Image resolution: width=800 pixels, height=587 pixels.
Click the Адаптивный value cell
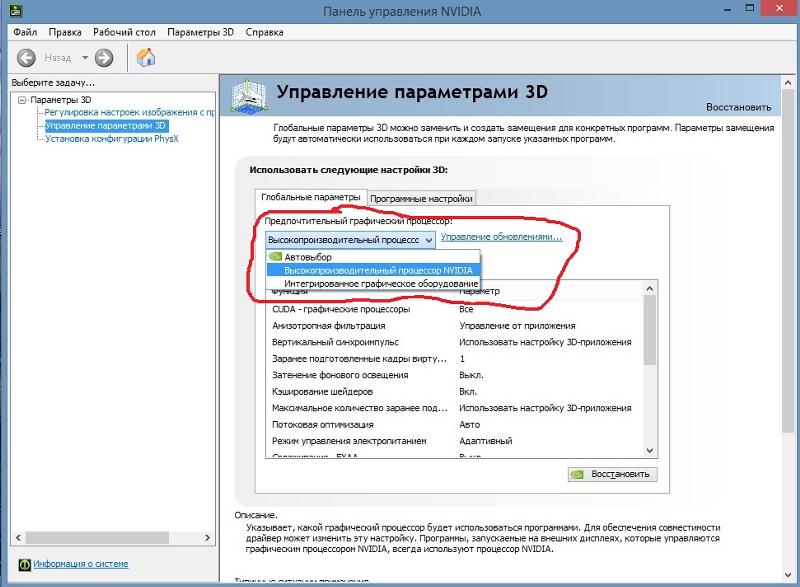click(486, 441)
